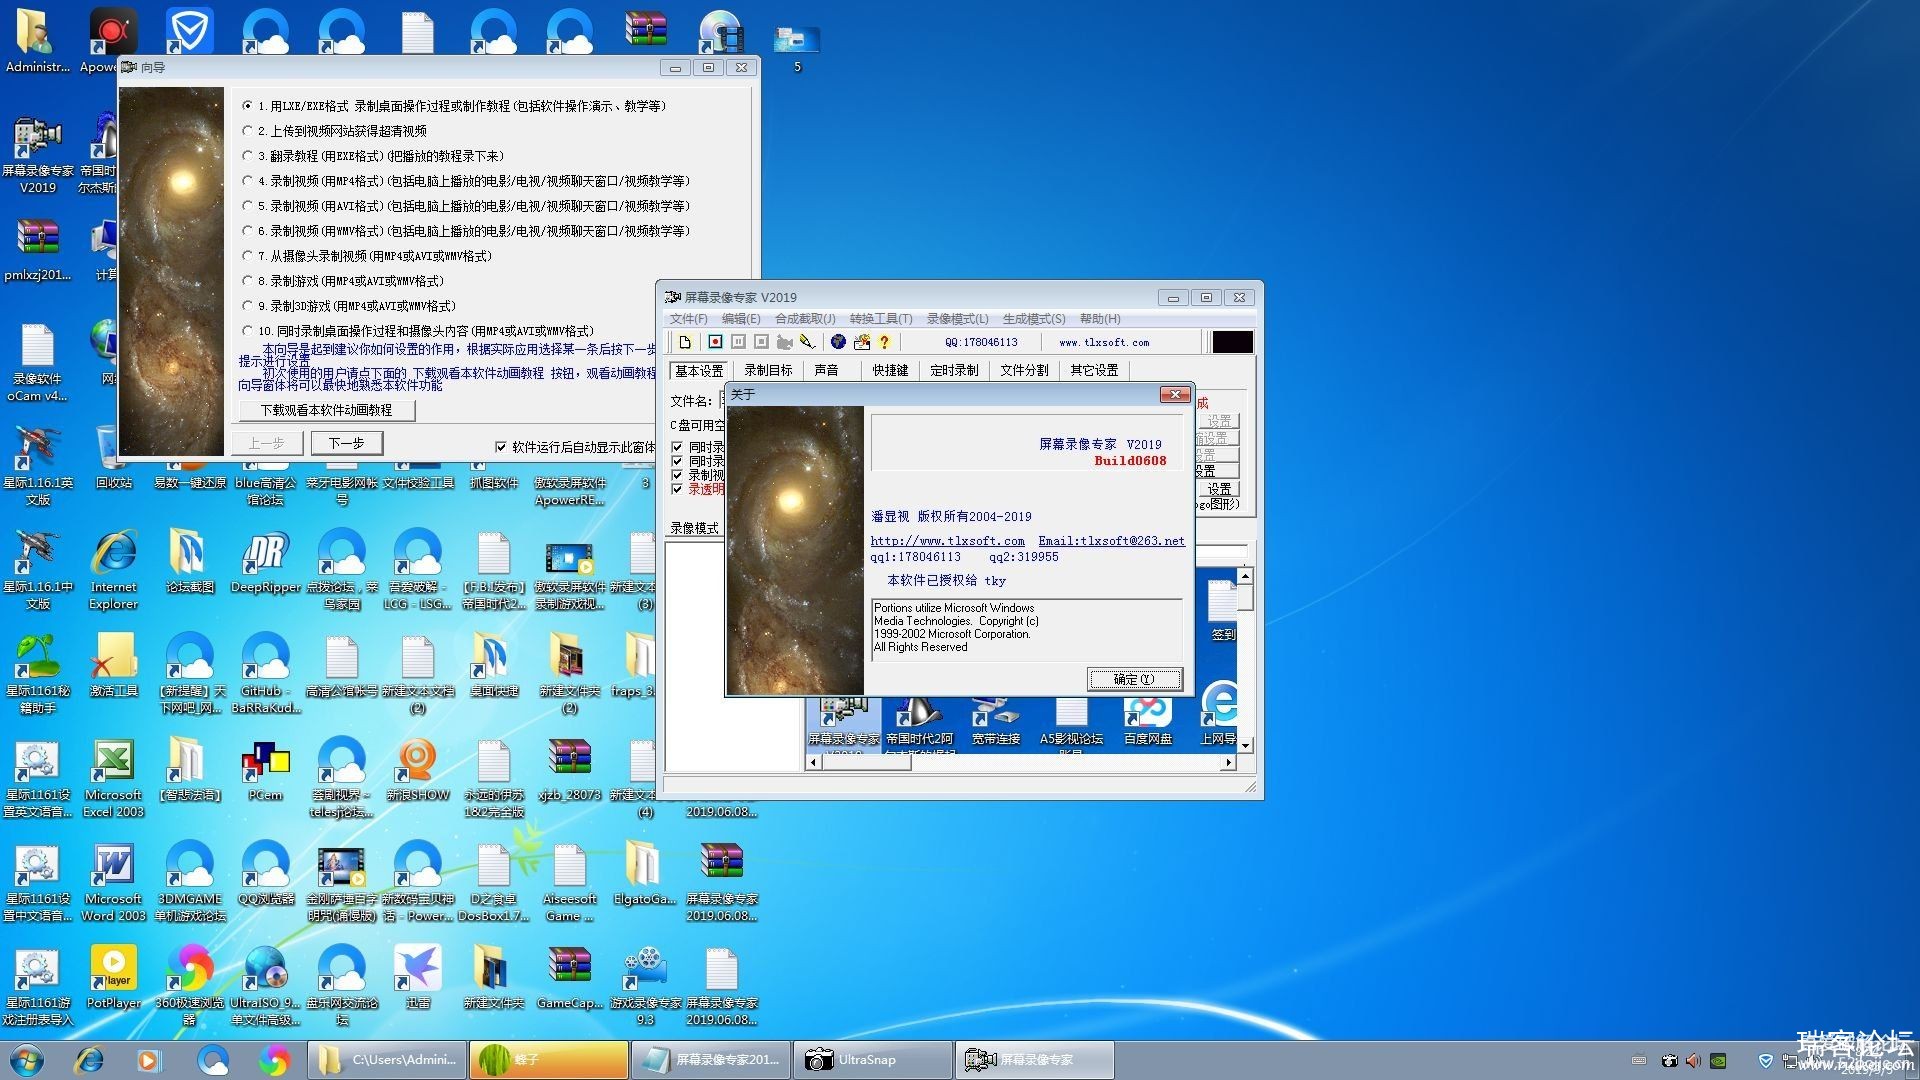The height and width of the screenshot is (1080, 1920).
Task: Click the black color preview box in toolbar
Action: (x=1232, y=342)
